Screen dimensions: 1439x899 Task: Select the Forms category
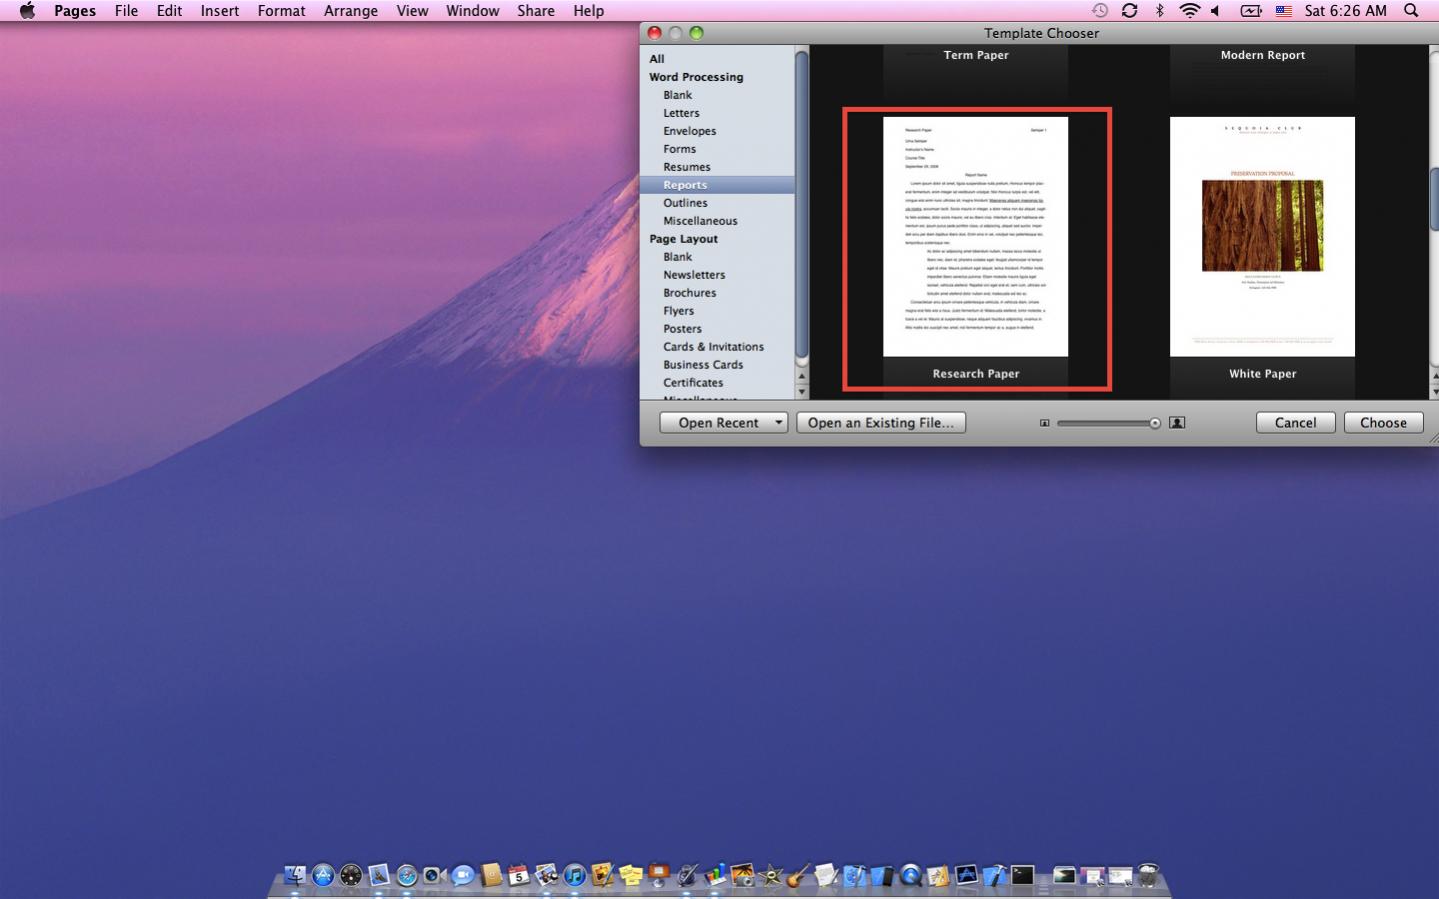coord(679,149)
